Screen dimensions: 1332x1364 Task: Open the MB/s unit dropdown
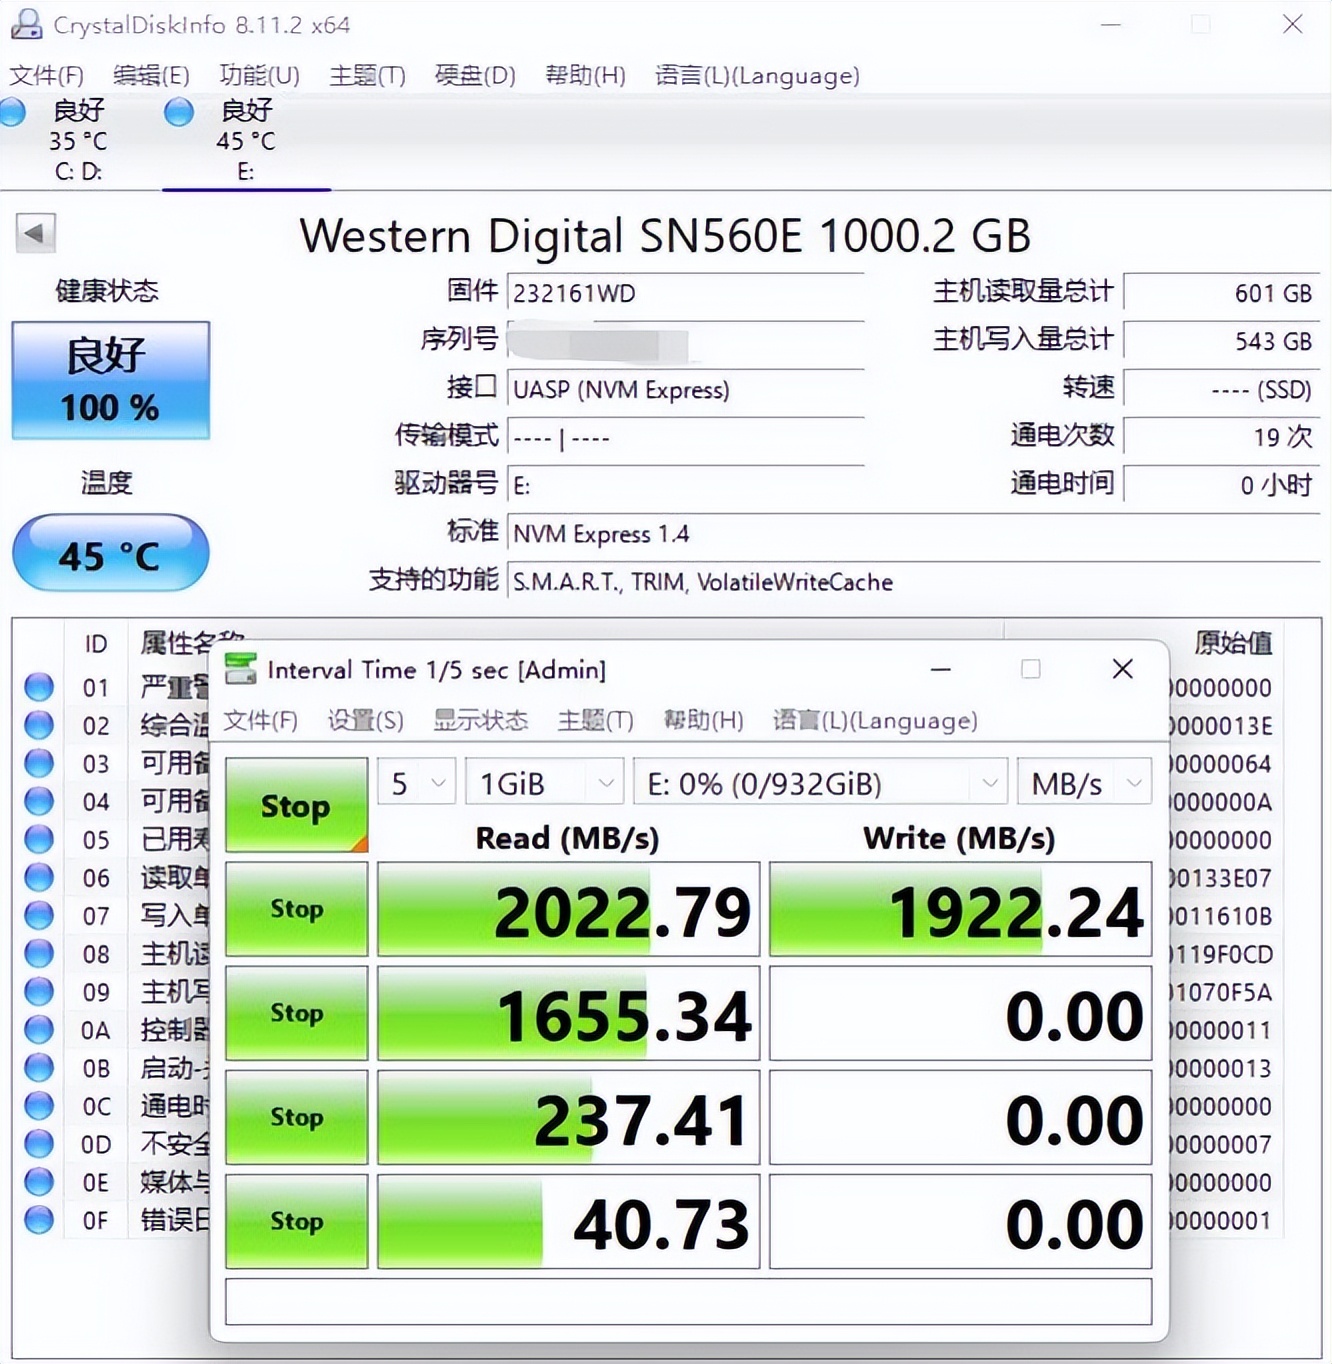[x=1083, y=783]
